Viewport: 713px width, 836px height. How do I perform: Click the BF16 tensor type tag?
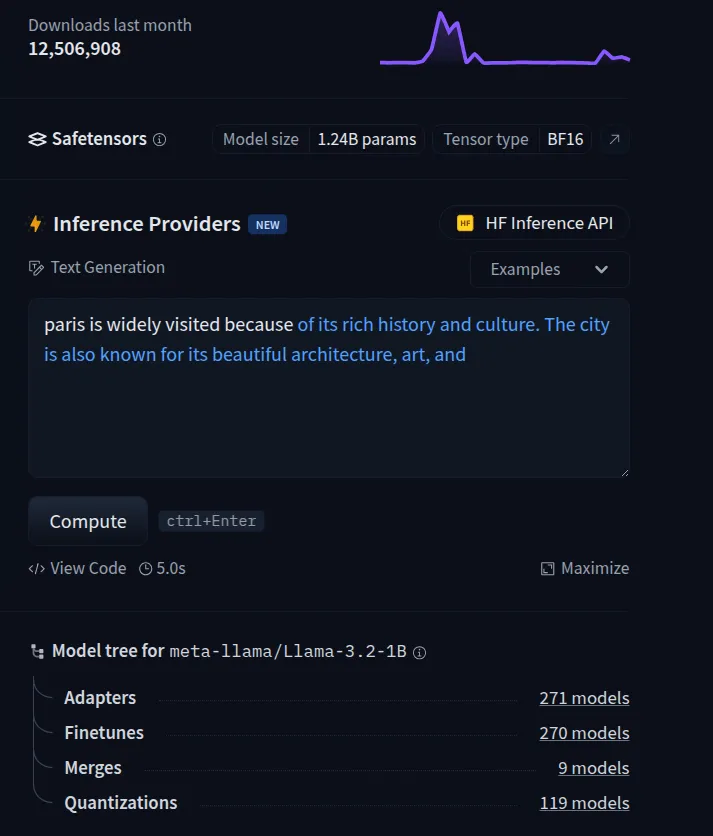[x=565, y=139]
